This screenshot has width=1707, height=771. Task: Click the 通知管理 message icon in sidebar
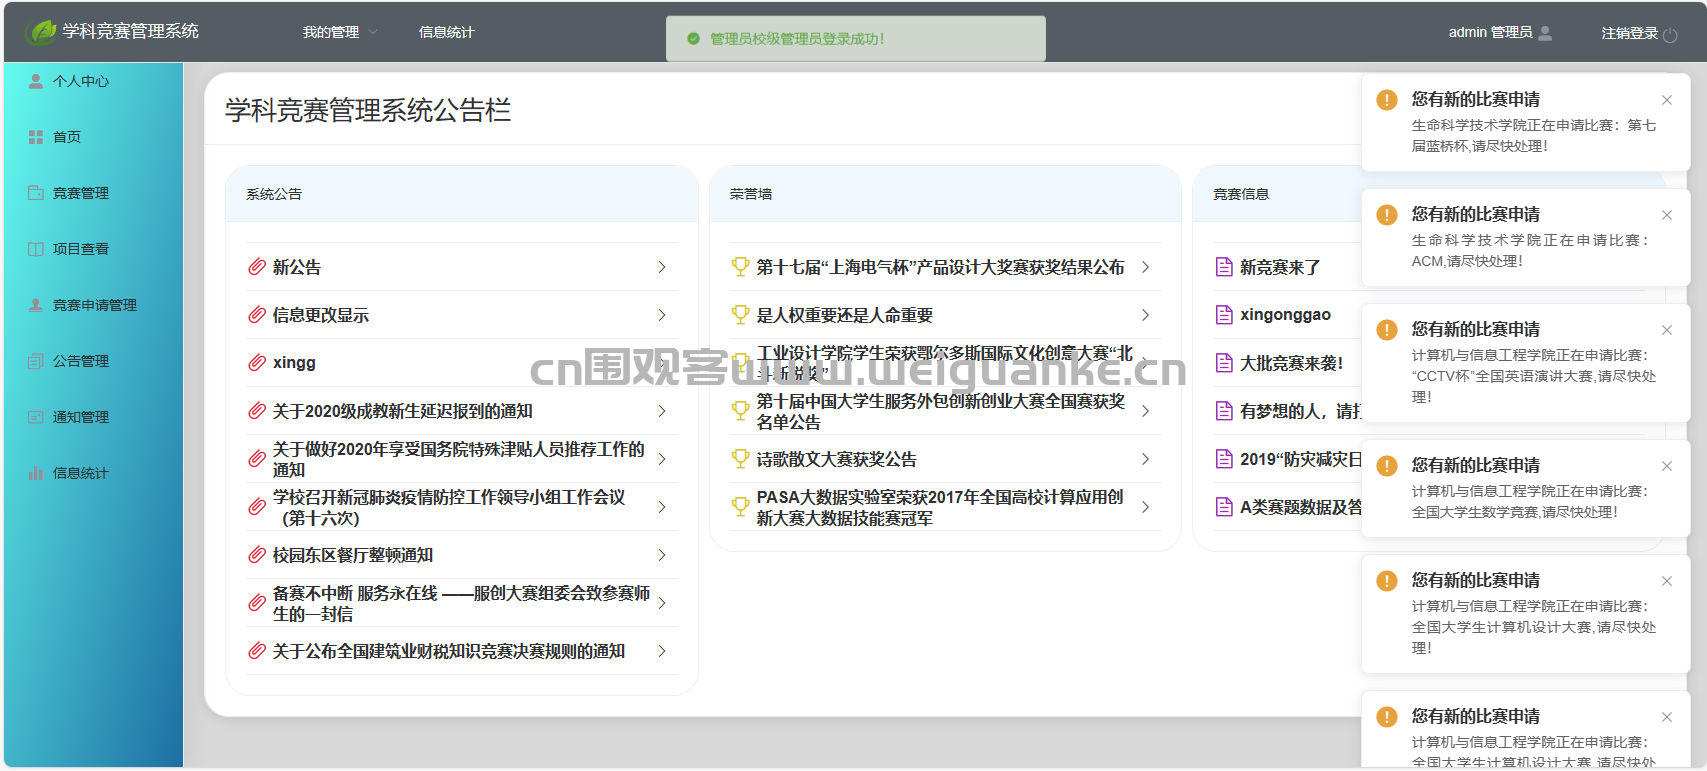pos(36,417)
